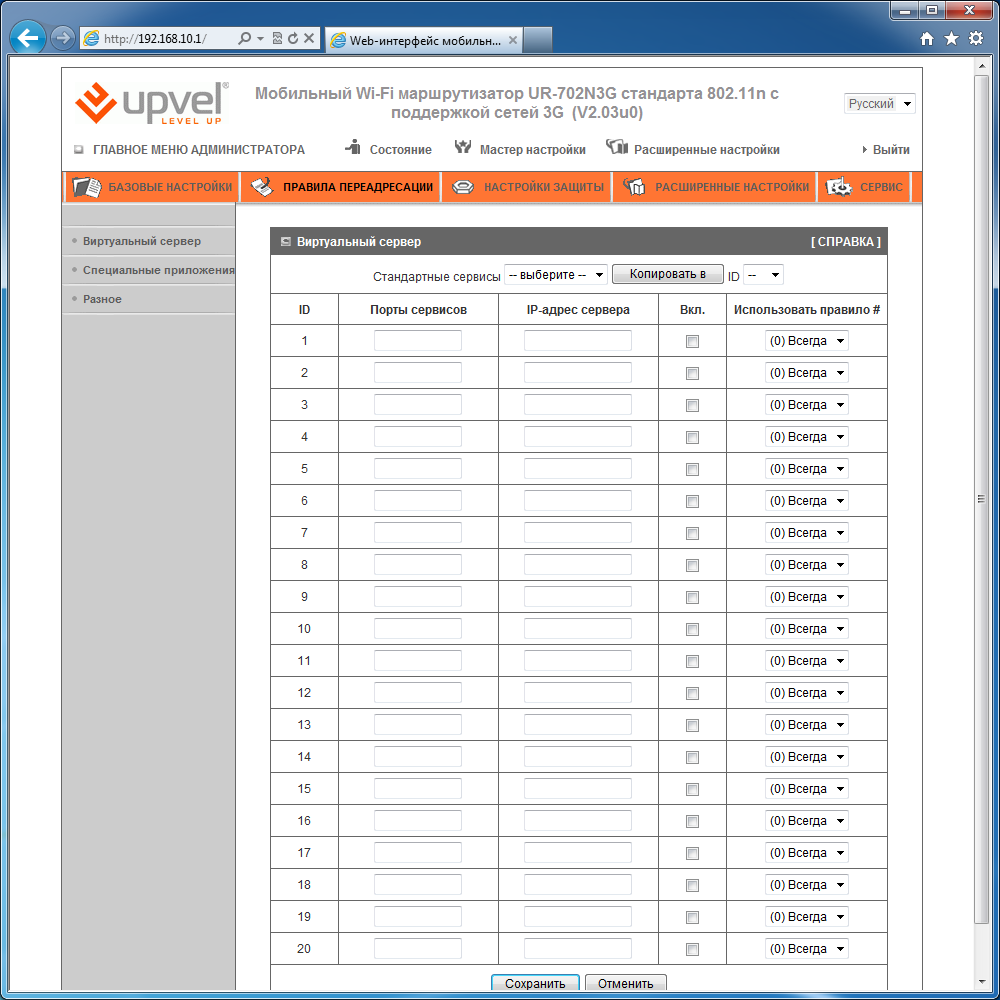This screenshot has height=1000, width=1000.
Task: Click the Сервис gear icon
Action: pyautogui.click(x=839, y=187)
